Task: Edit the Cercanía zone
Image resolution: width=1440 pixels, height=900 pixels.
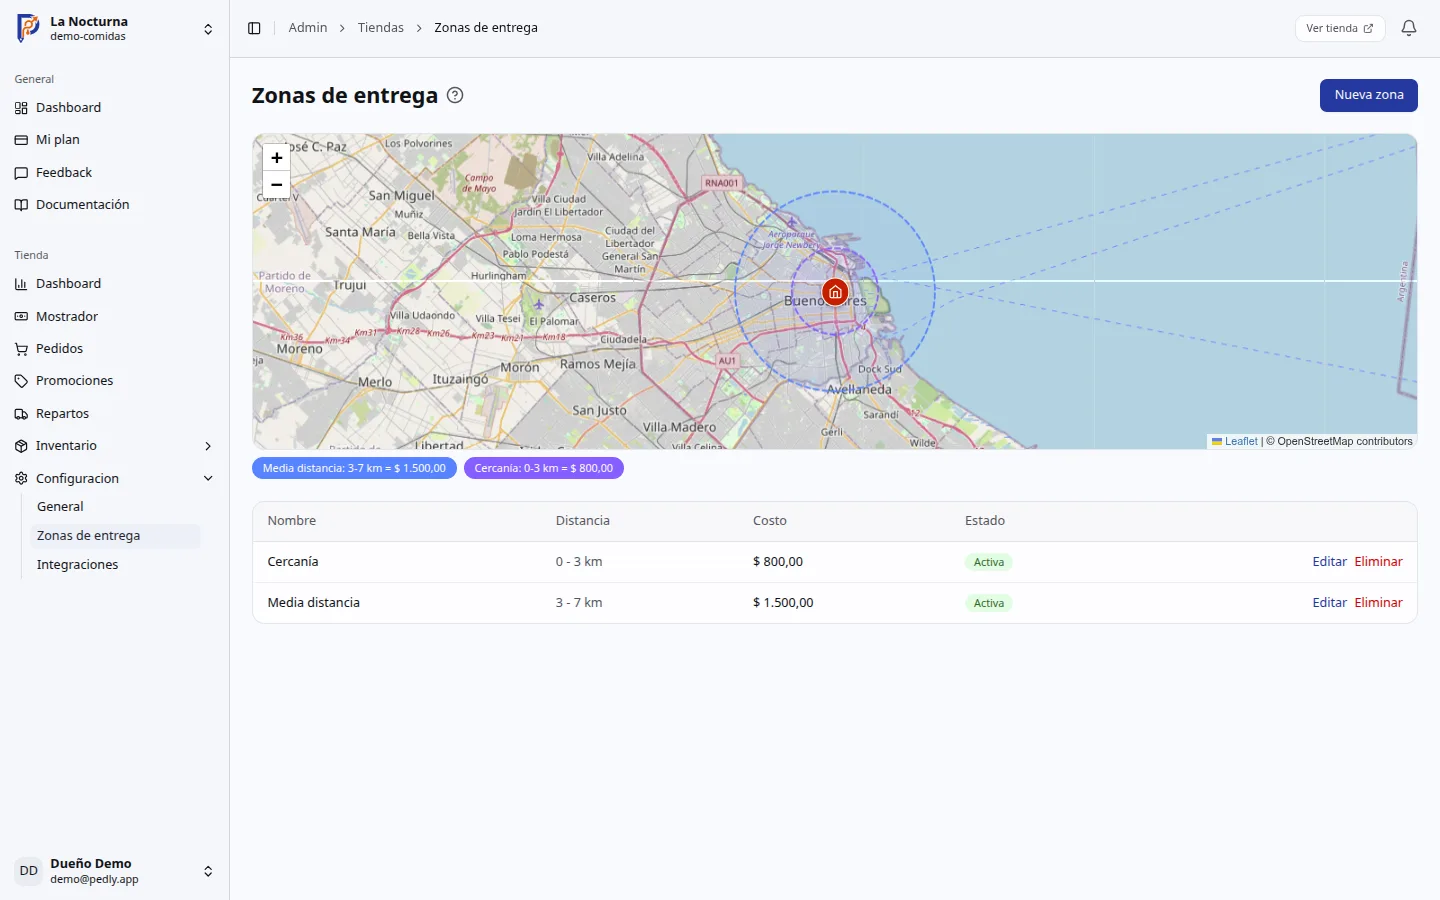Action: pyautogui.click(x=1329, y=562)
